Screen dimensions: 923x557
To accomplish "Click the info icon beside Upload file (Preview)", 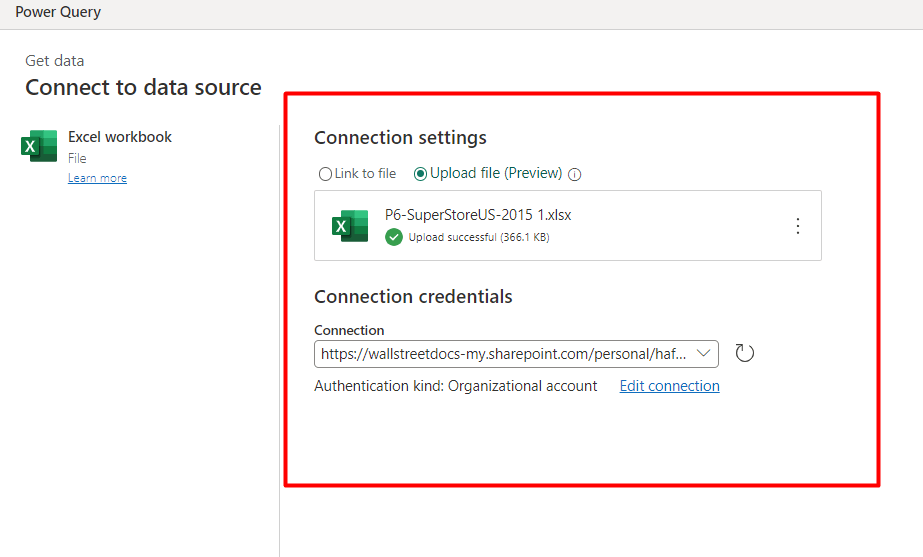I will 575,174.
